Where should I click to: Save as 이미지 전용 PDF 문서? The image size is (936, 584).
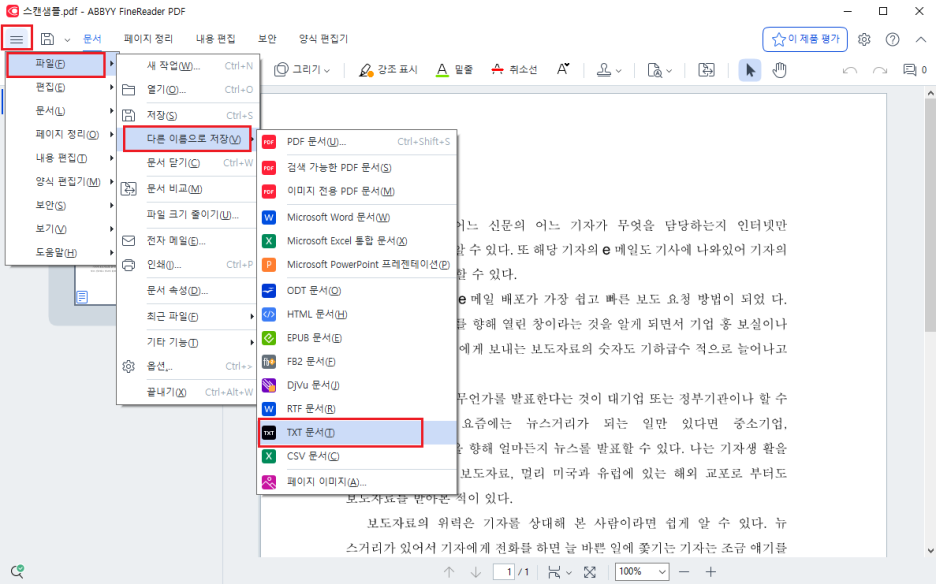[x=357, y=191]
